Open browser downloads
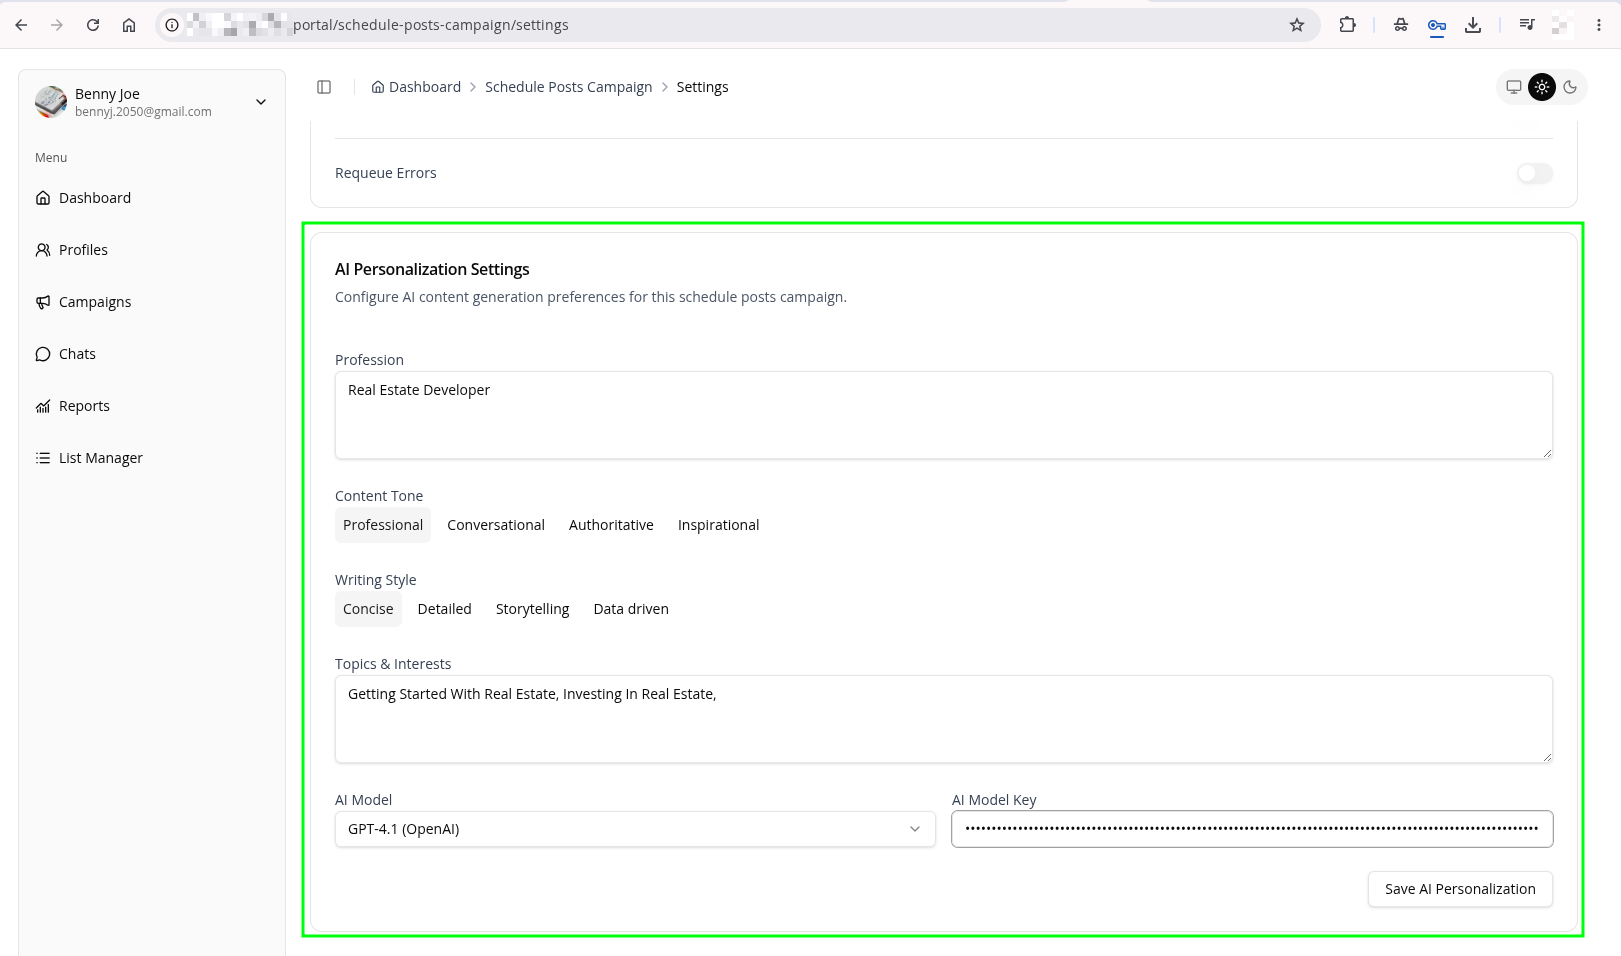 [1473, 25]
